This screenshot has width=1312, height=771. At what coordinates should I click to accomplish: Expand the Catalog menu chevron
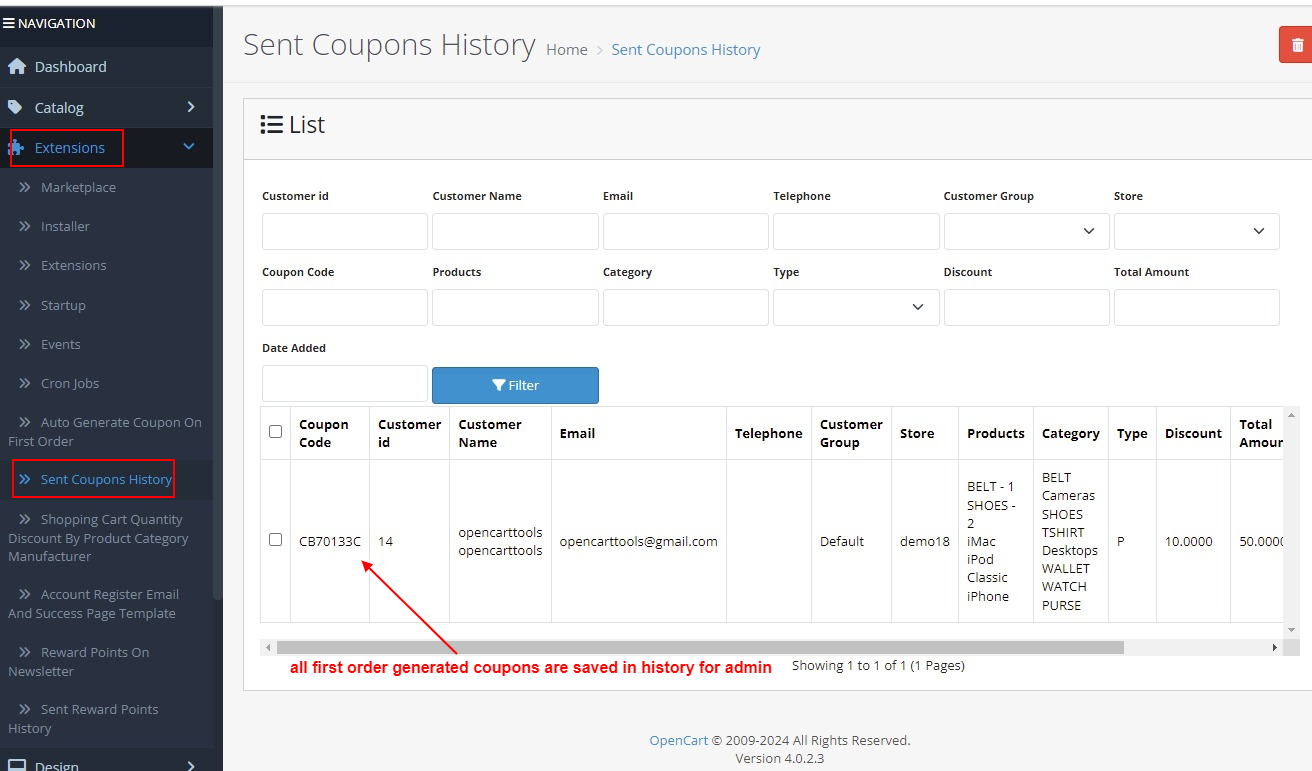[191, 107]
